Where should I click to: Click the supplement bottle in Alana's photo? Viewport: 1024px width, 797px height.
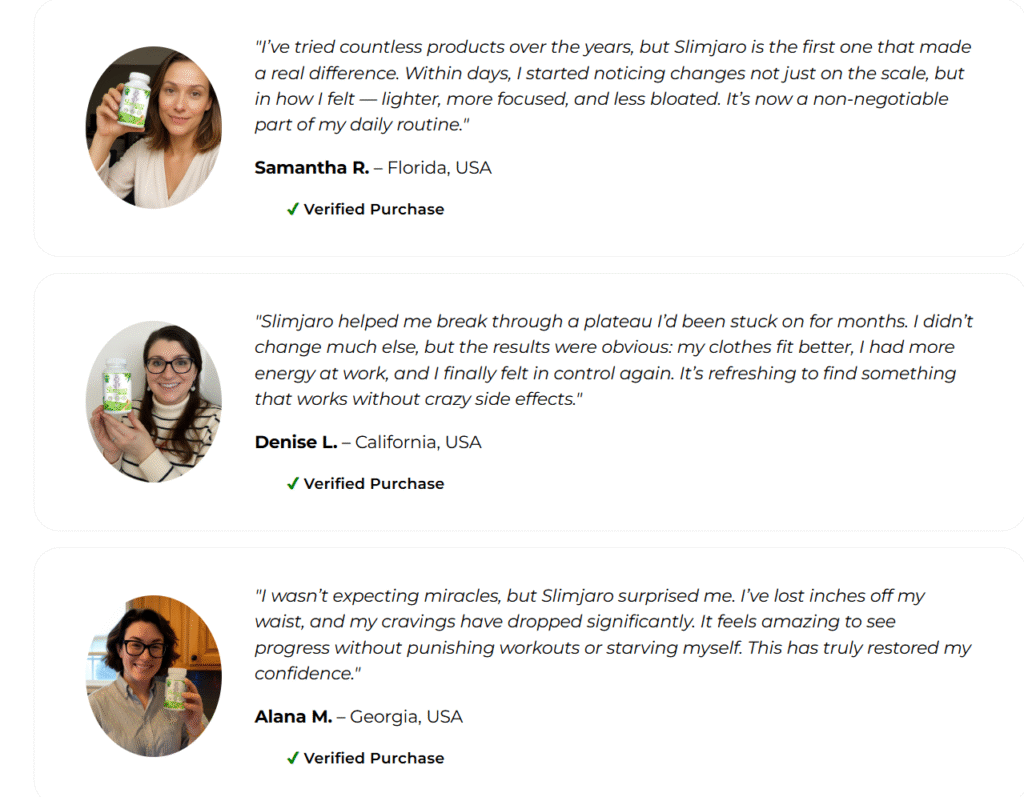click(176, 689)
